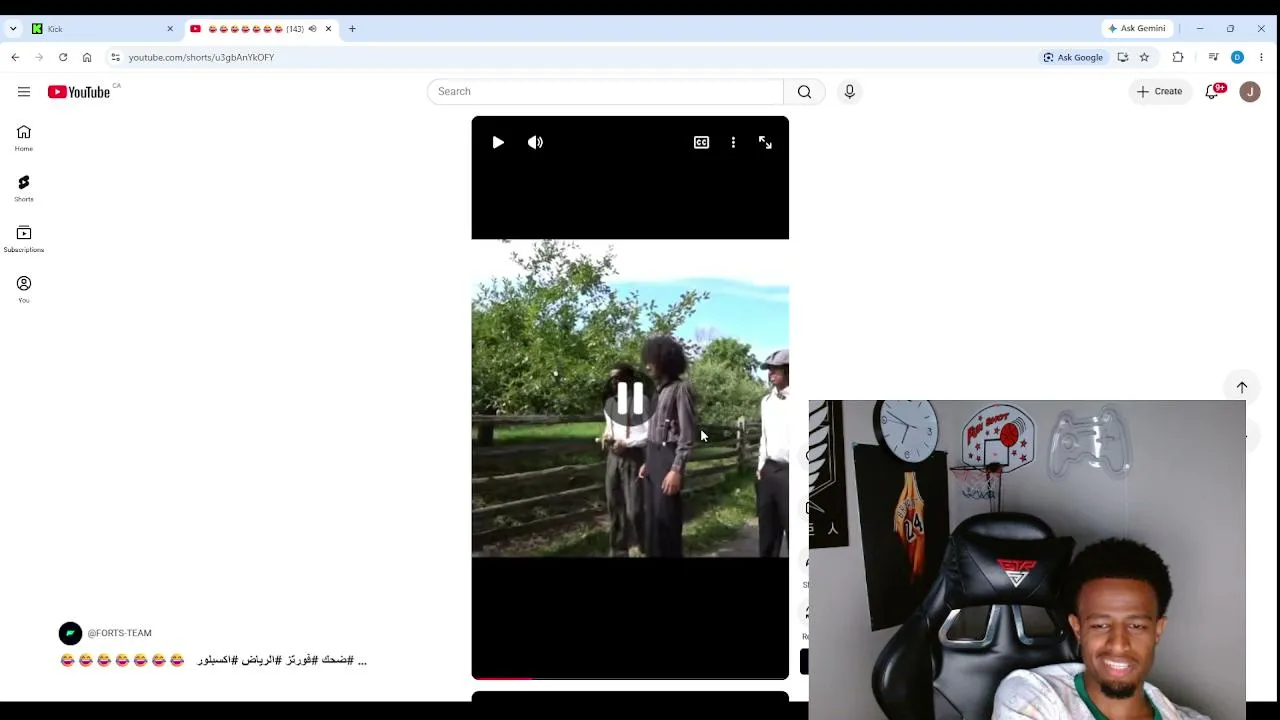Open Home in the YouTube sidebar

(x=24, y=138)
